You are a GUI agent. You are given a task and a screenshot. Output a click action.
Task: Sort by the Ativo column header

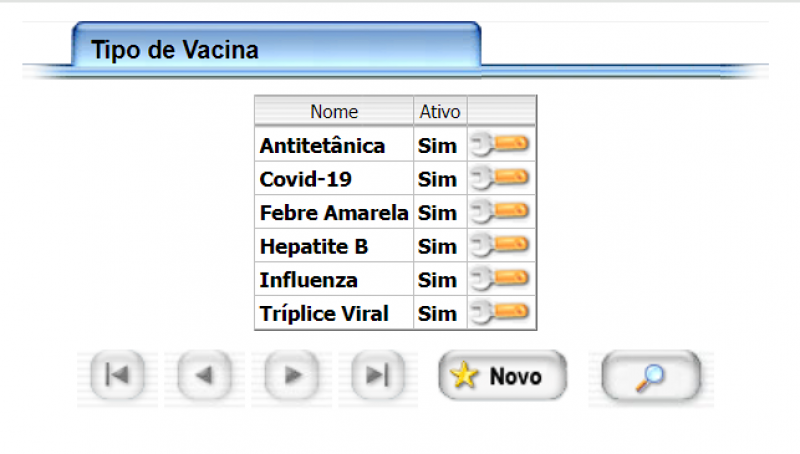point(439,111)
